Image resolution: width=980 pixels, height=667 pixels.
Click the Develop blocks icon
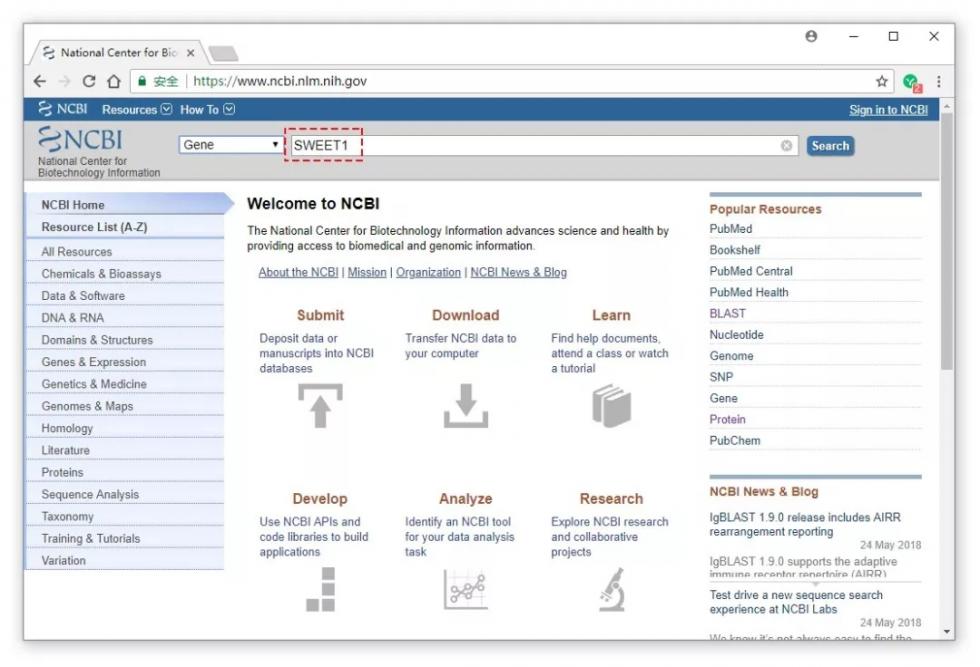[321, 589]
